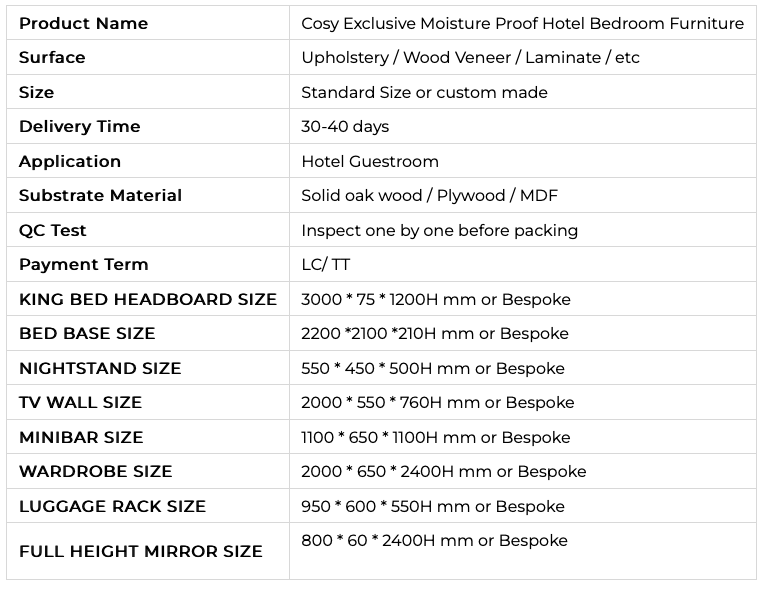This screenshot has height=589, width=767.
Task: Click the 30-40 days value
Action: tap(345, 127)
